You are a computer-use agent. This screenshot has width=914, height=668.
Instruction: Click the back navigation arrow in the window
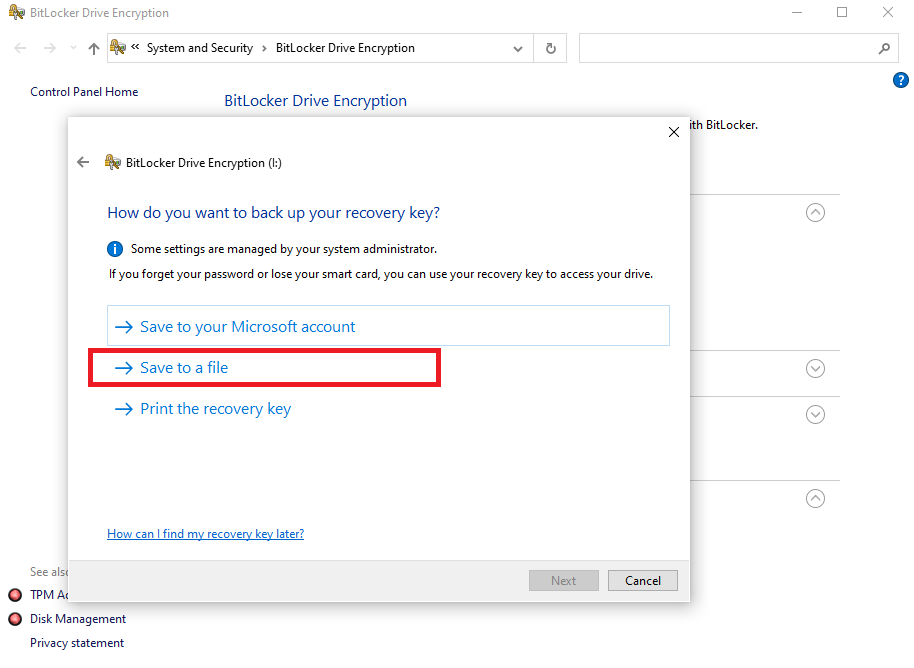click(20, 47)
